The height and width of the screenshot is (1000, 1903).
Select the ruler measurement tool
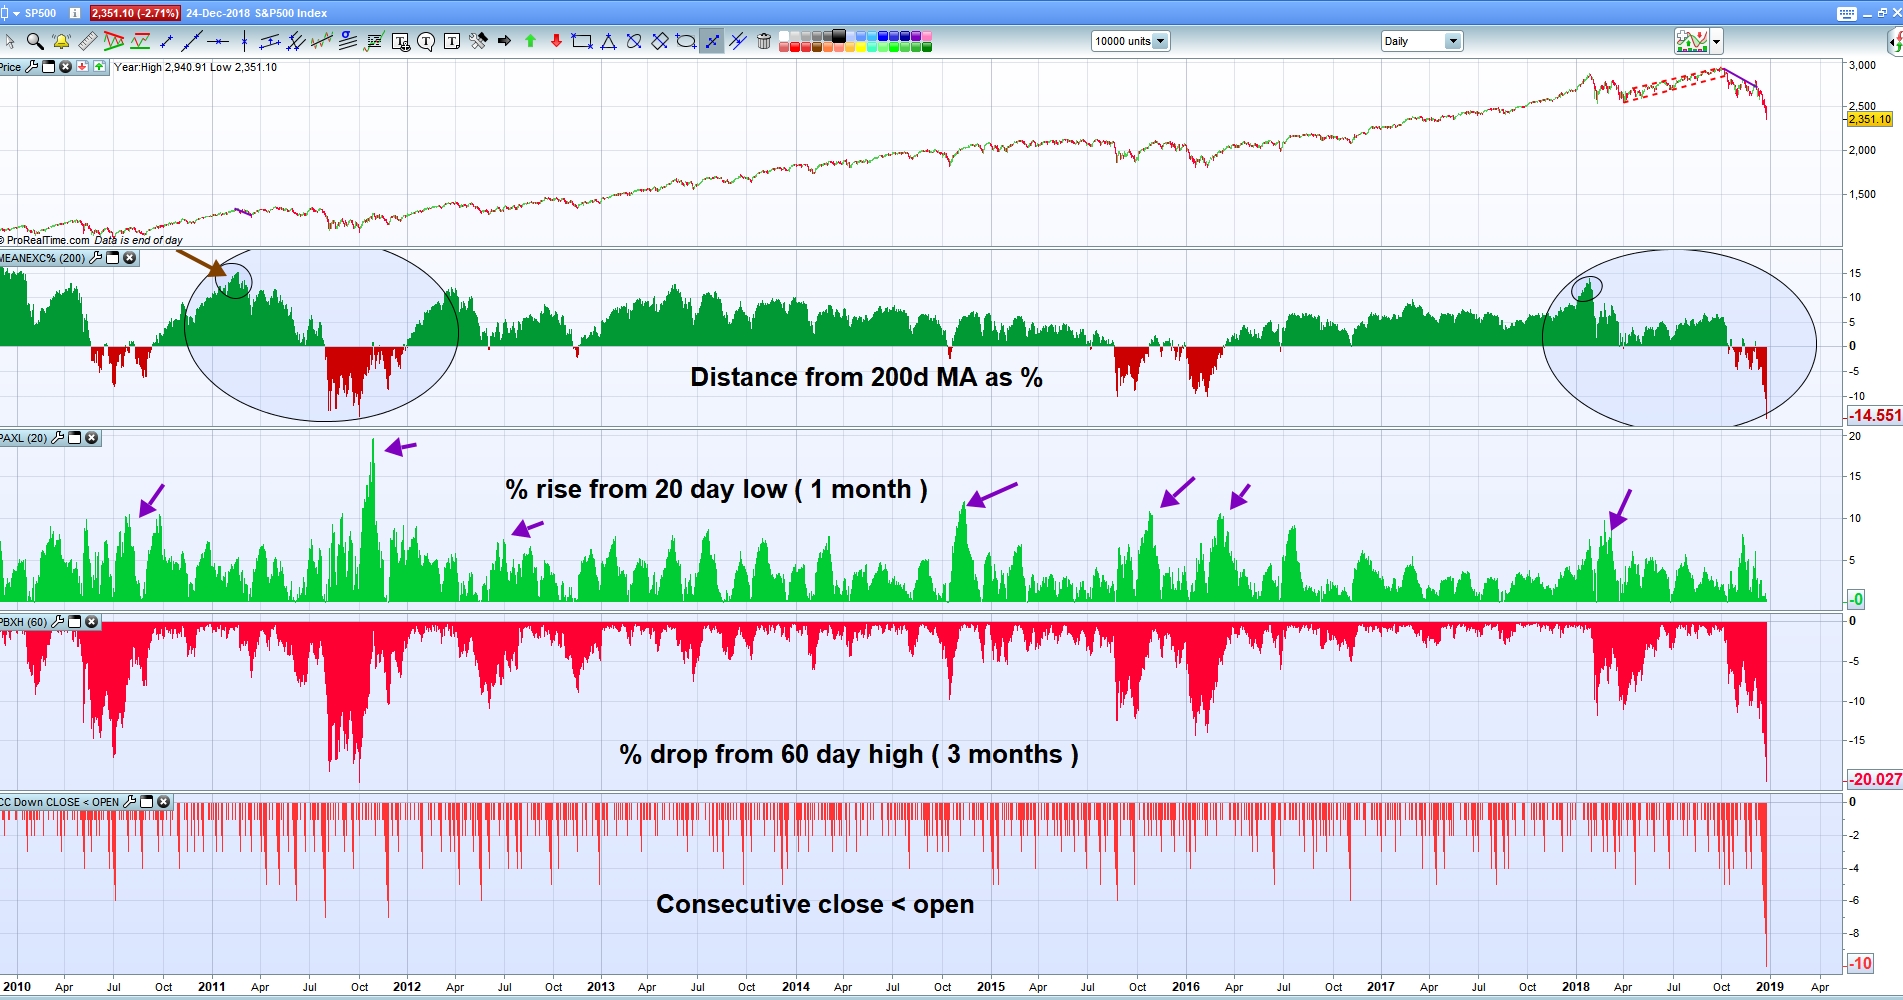(87, 41)
